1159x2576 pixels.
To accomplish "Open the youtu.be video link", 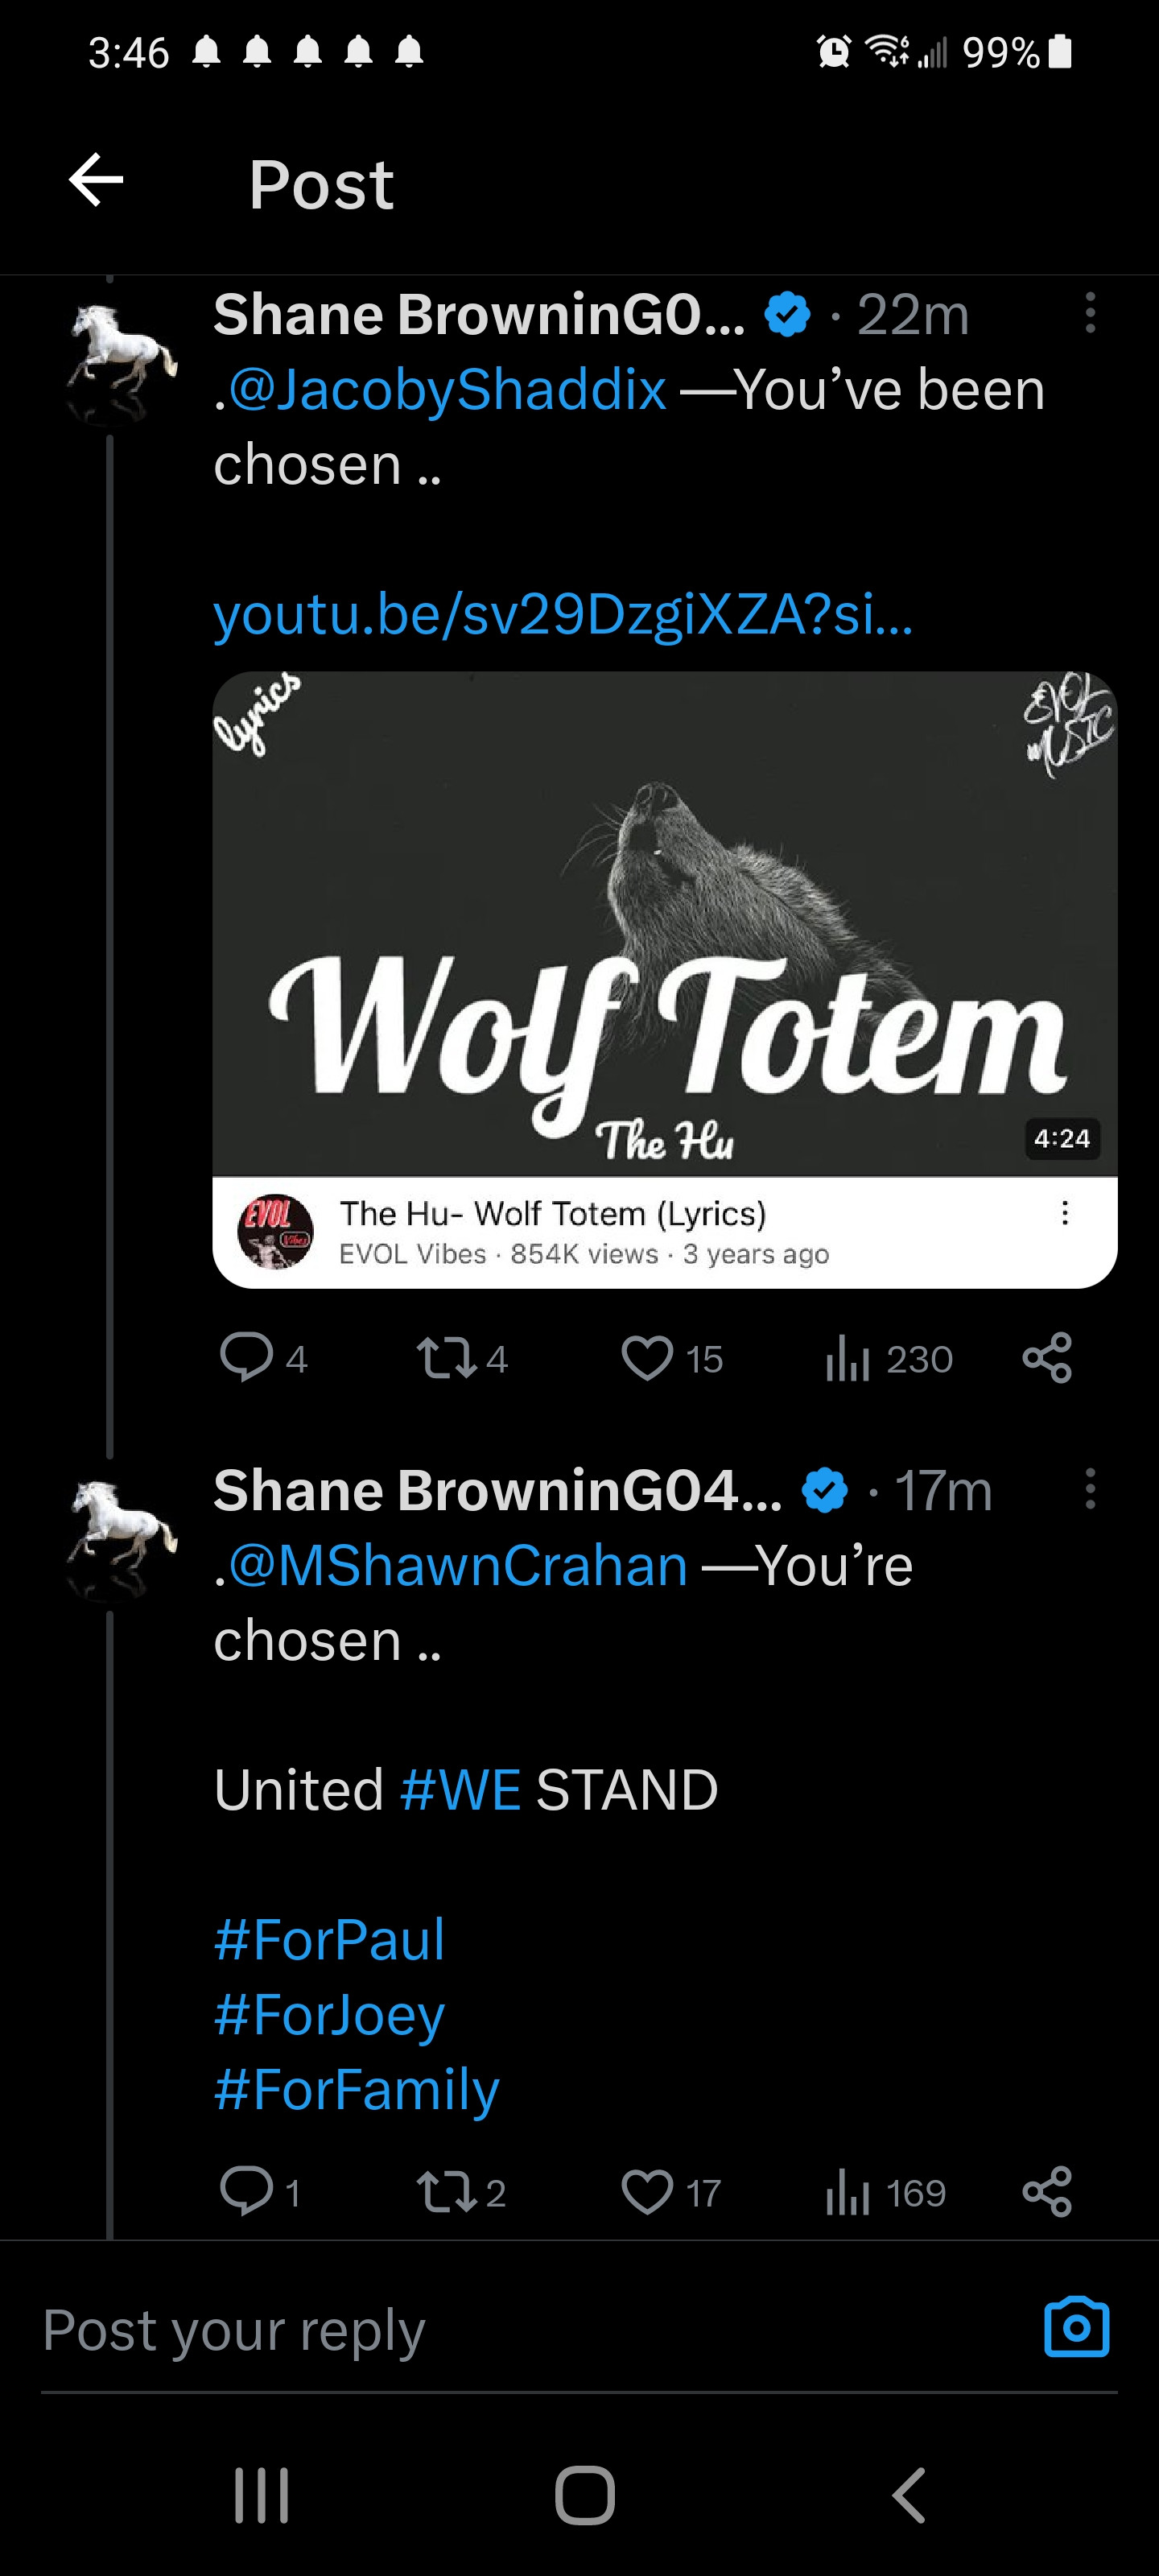I will click(562, 614).
